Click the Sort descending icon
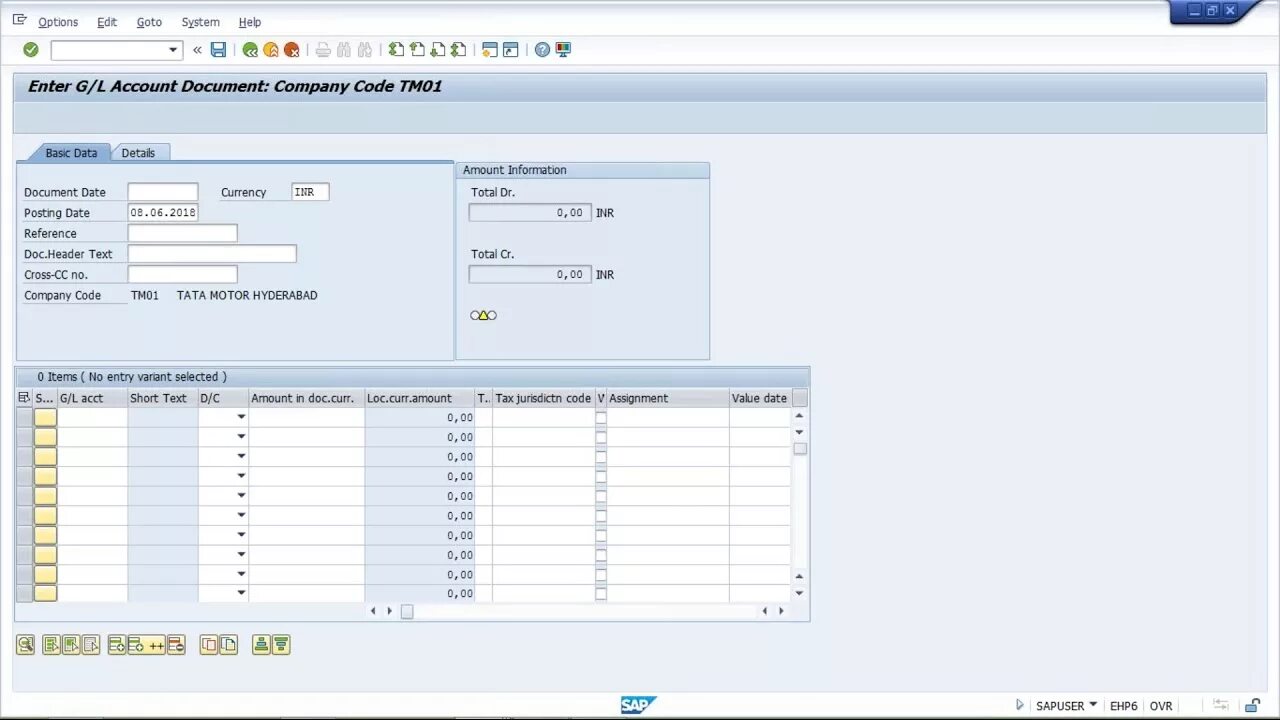 [281, 645]
